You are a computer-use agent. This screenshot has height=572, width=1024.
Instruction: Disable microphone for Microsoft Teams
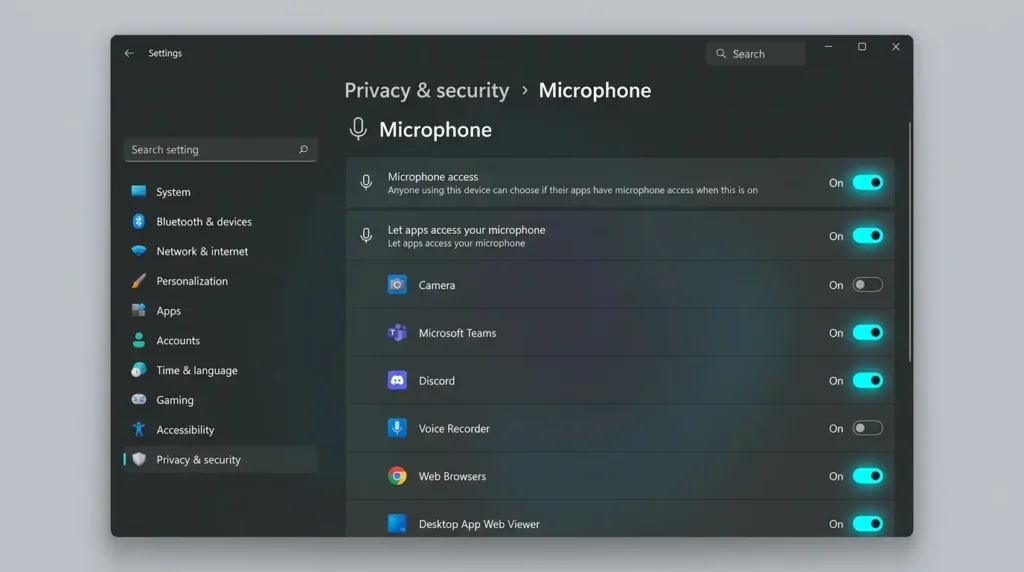tap(867, 332)
